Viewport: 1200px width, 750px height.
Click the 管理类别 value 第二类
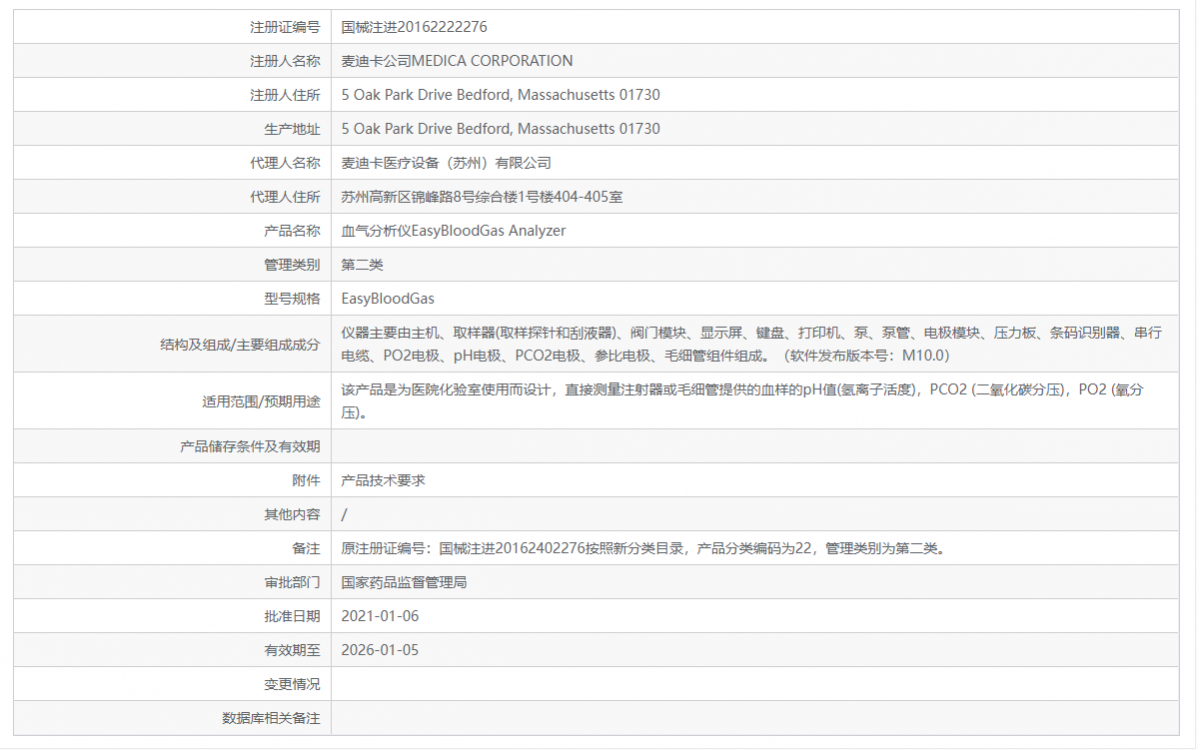coord(362,264)
